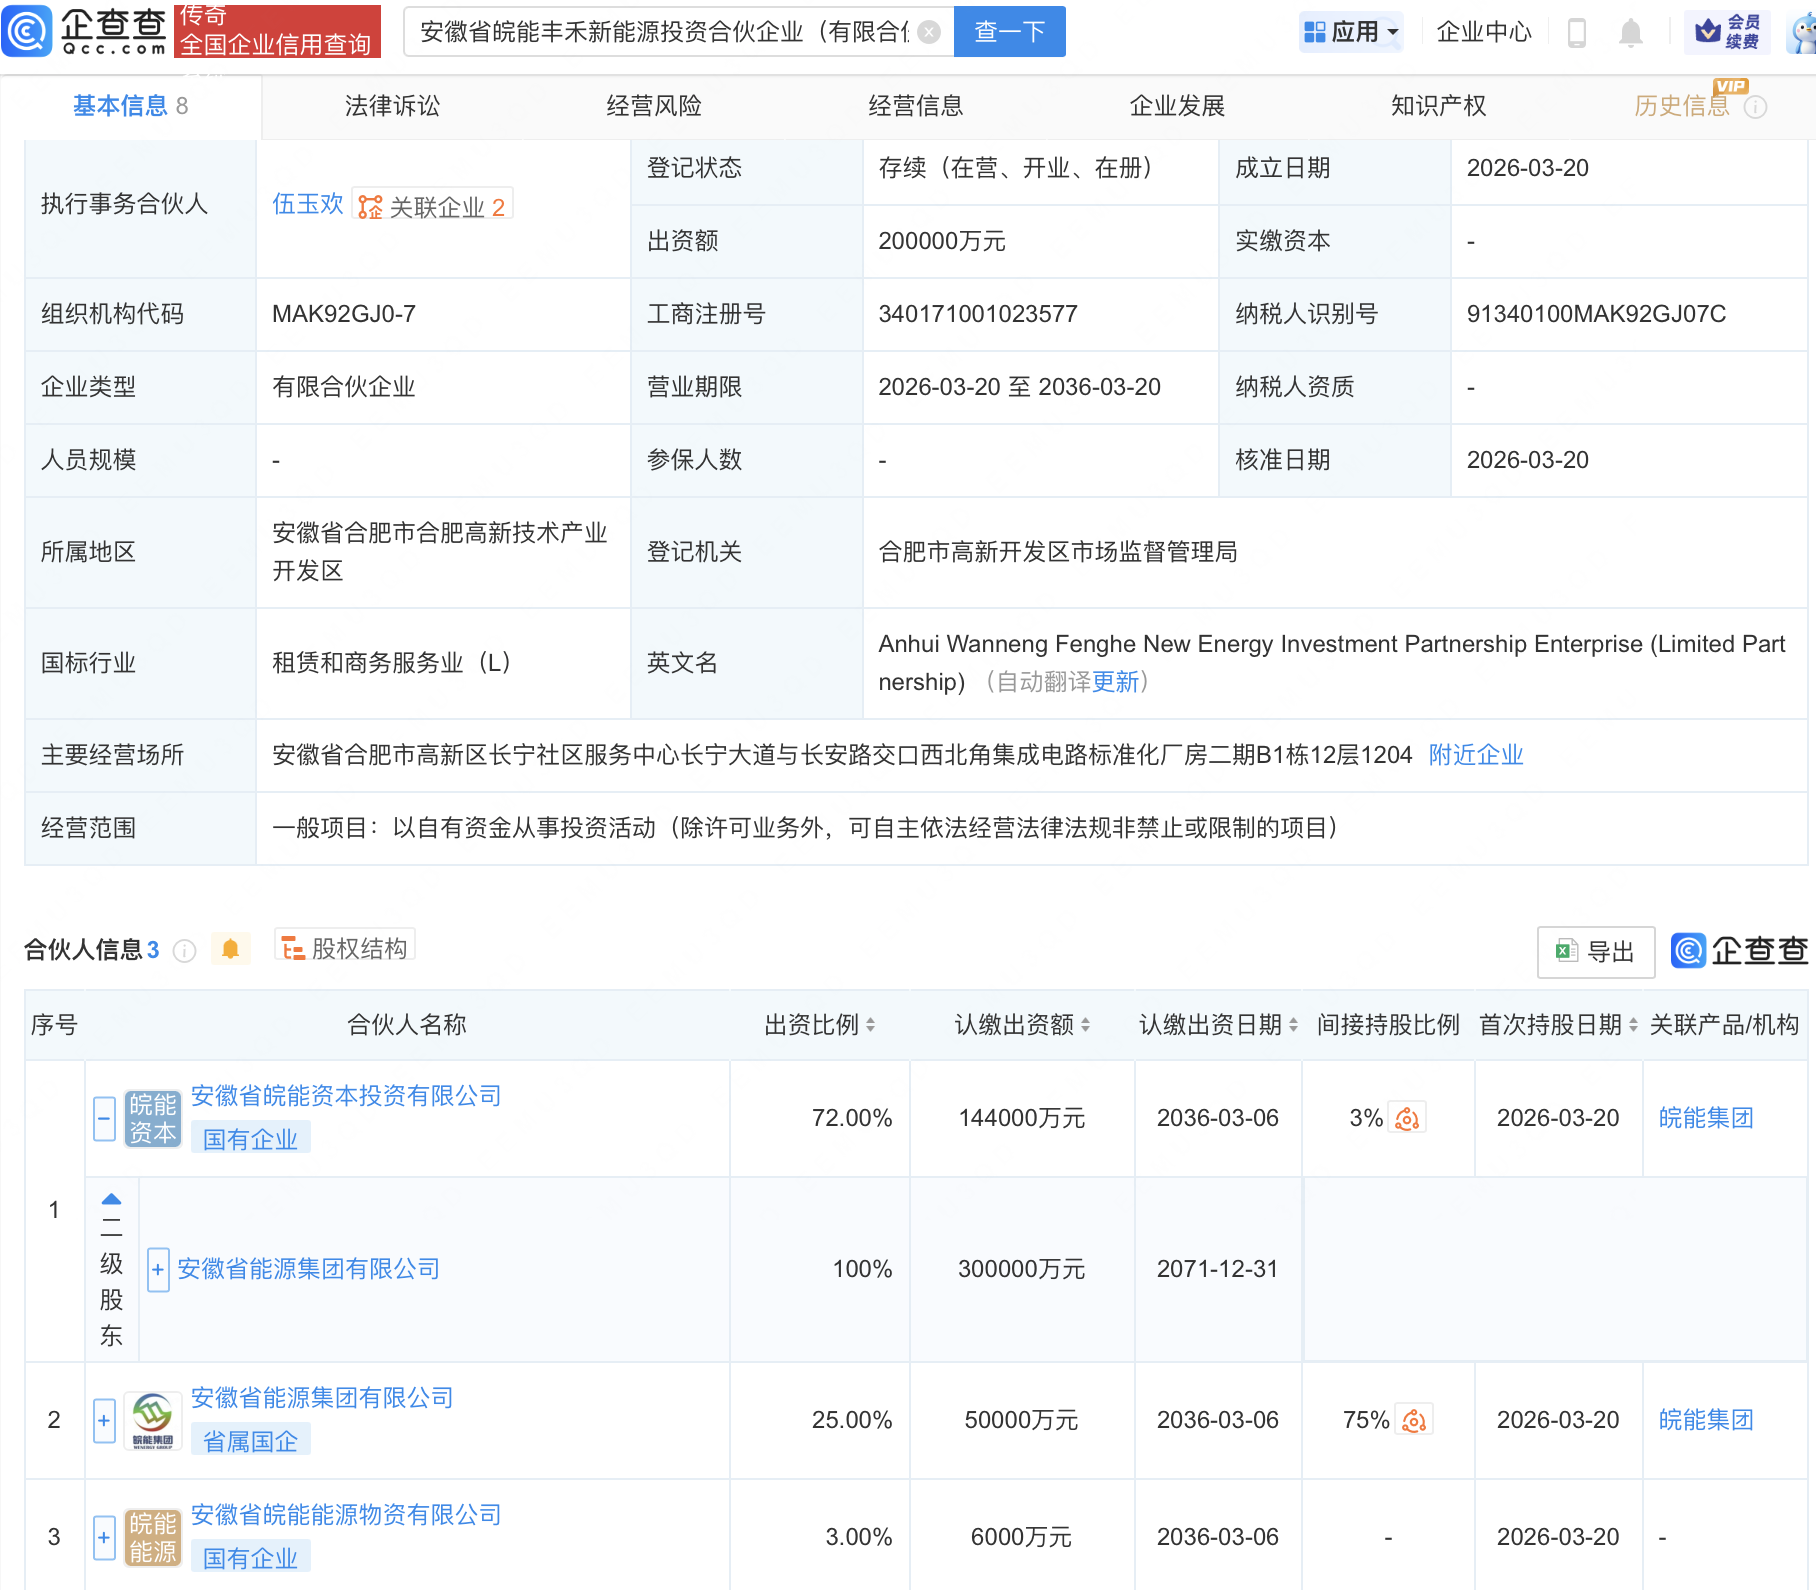Switch to the 知识产权 tab
Viewport: 1816px width, 1590px height.
(1437, 105)
